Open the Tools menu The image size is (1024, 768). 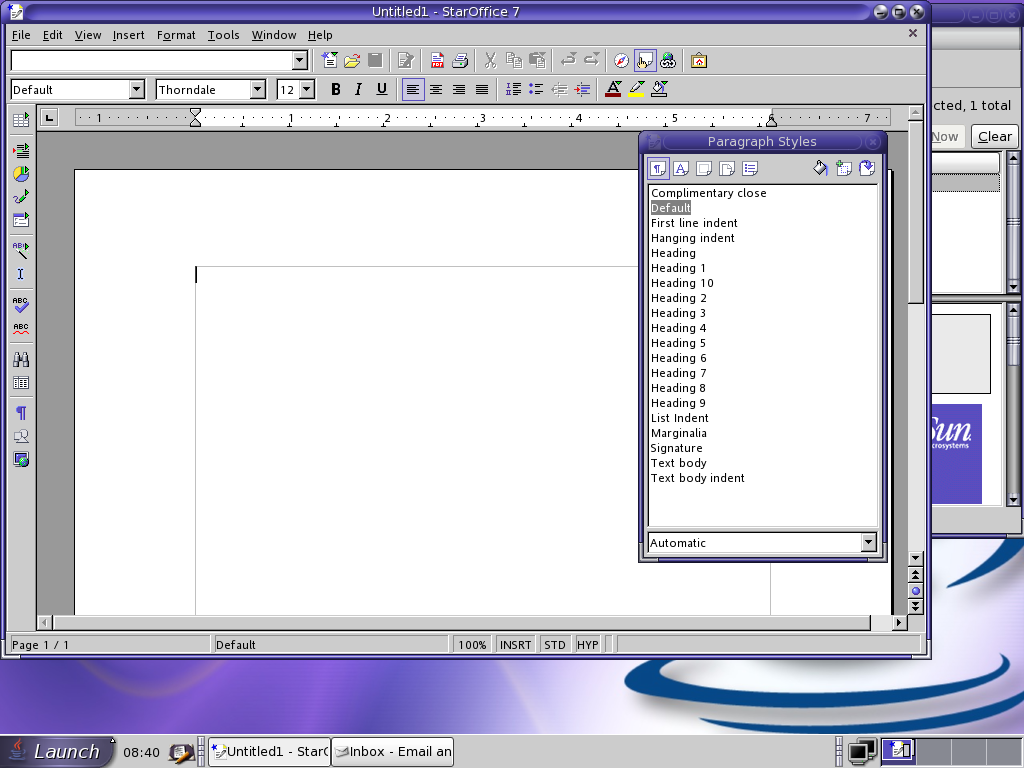[x=223, y=35]
